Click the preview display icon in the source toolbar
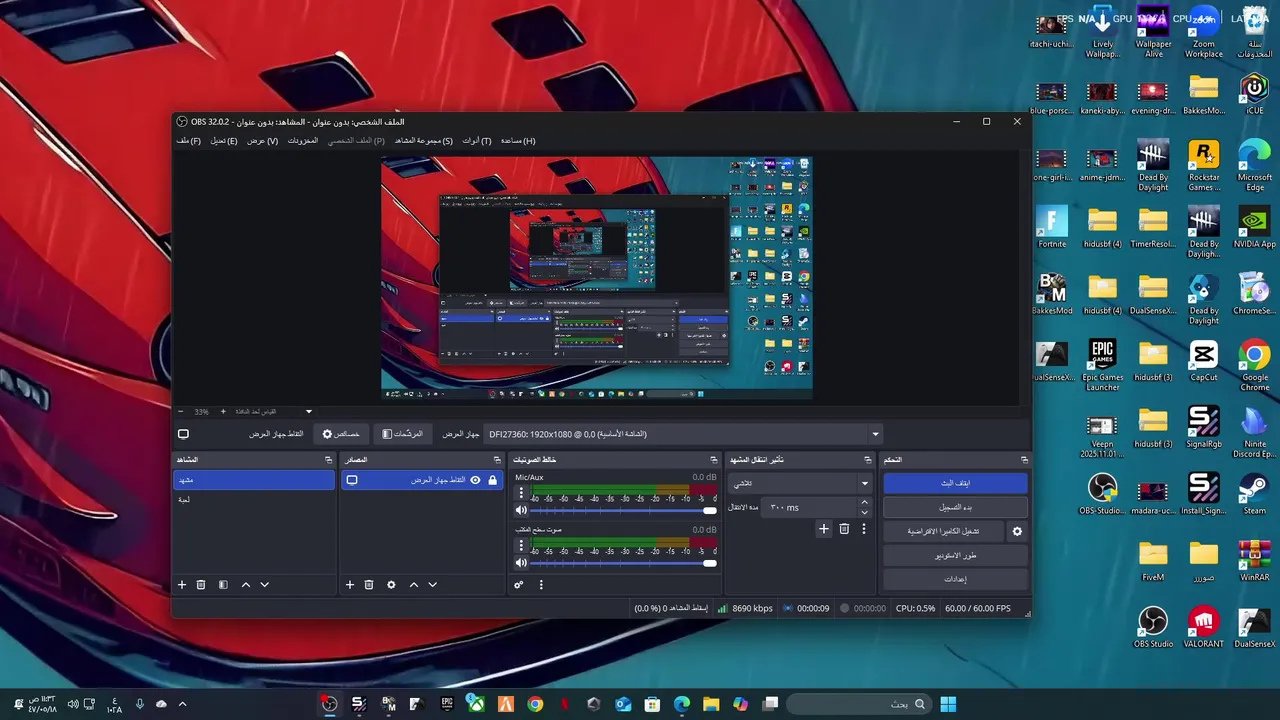 (183, 434)
